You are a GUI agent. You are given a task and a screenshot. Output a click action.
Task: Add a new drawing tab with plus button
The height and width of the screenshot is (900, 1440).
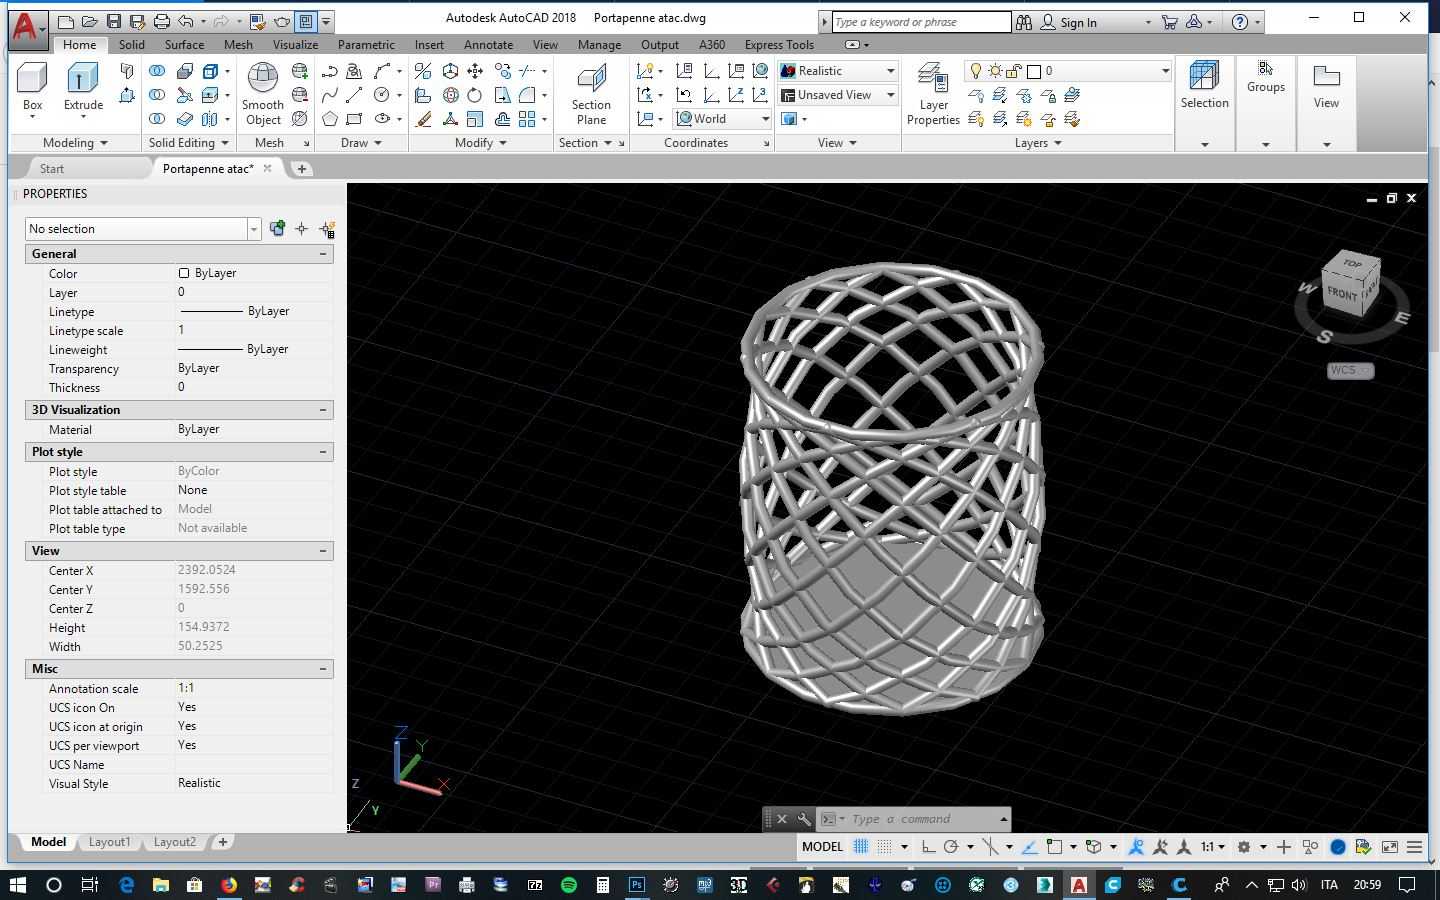click(301, 169)
